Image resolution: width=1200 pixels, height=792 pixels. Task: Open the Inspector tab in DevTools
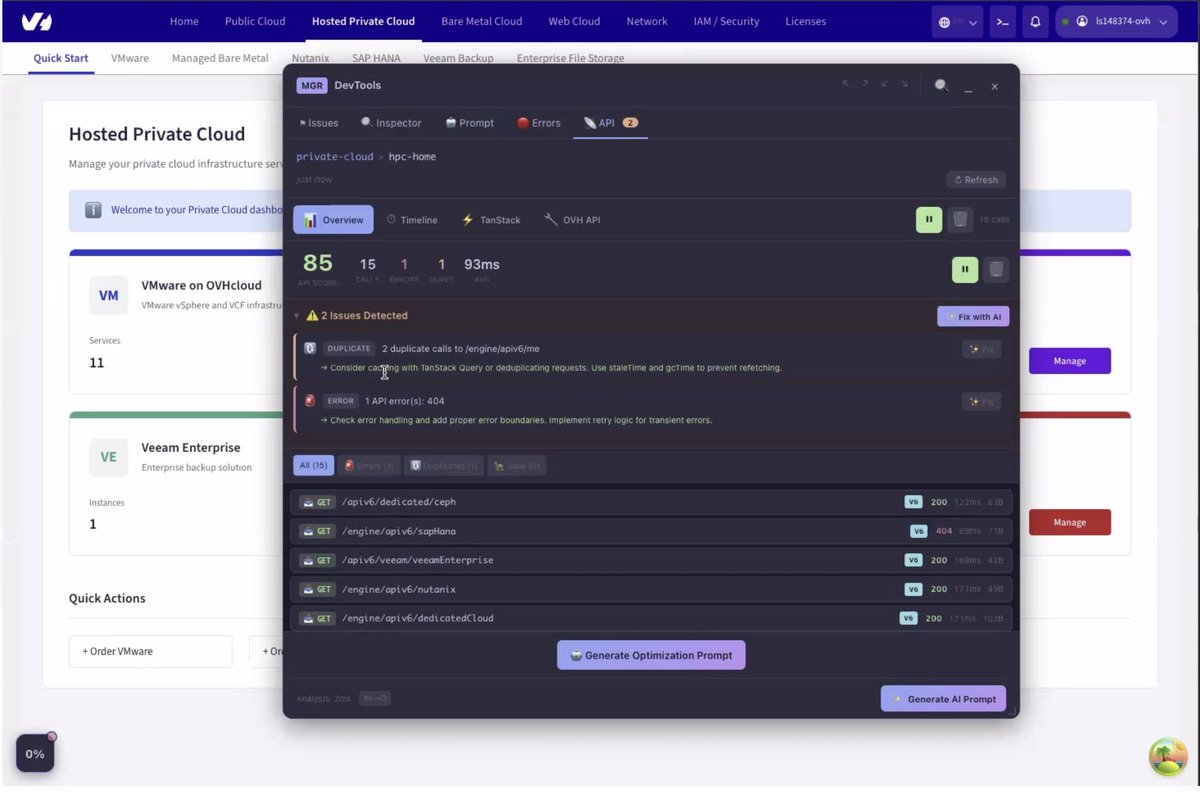pyautogui.click(x=391, y=123)
